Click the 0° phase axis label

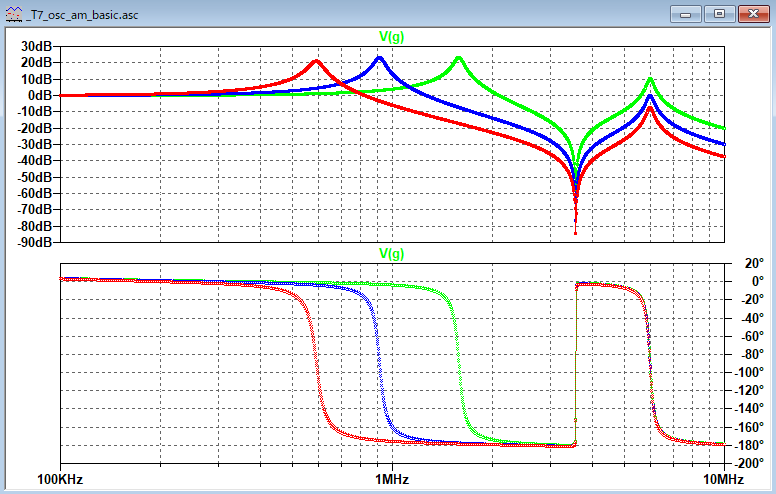[x=758, y=282]
